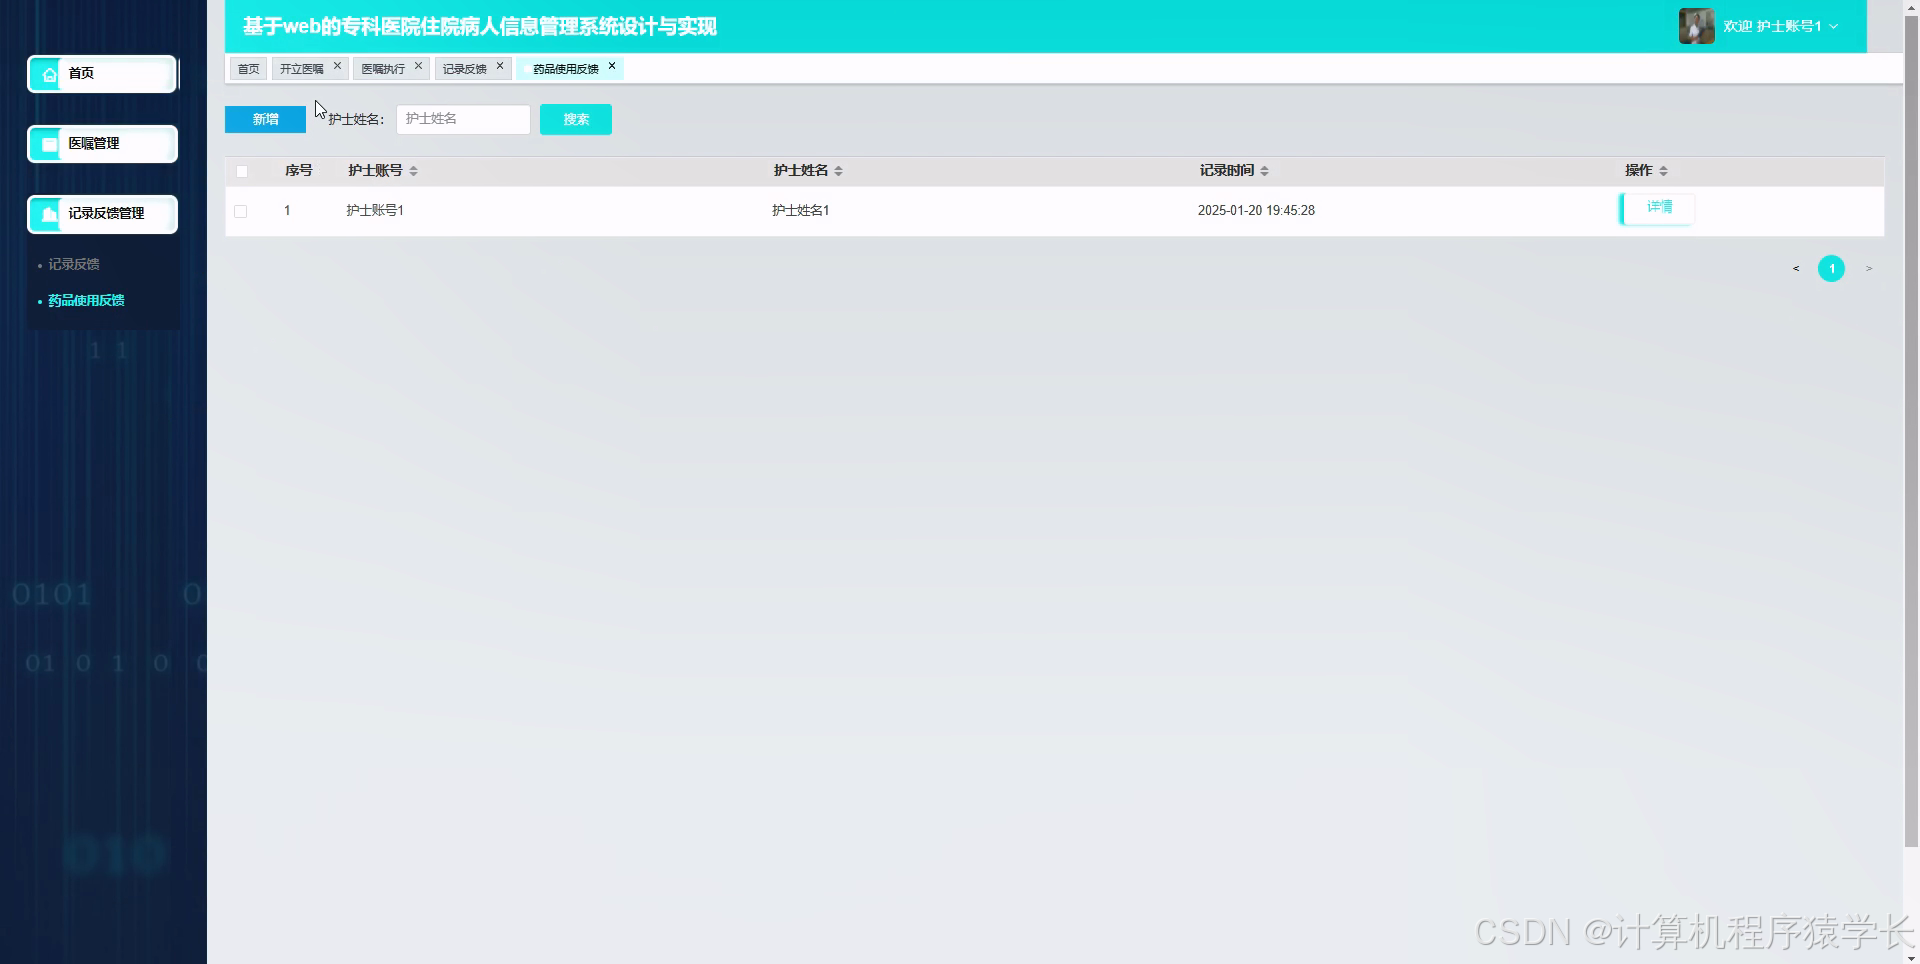The width and height of the screenshot is (1920, 964).
Task: View 详情 for 护士账号1 row
Action: [x=1657, y=208]
